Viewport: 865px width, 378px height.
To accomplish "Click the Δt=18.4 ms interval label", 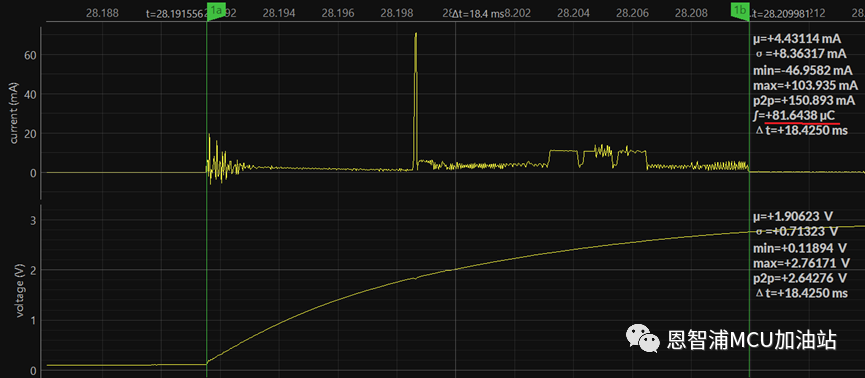I will click(478, 14).
